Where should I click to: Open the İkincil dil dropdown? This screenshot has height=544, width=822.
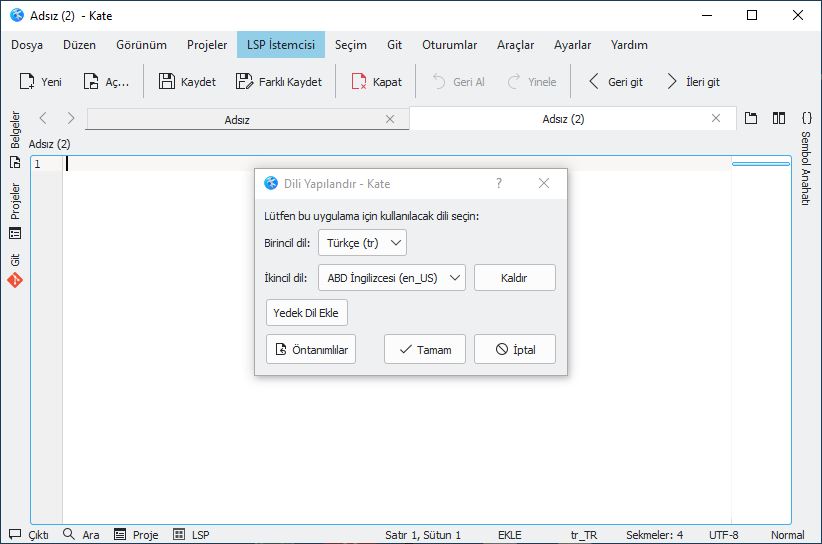coord(392,278)
